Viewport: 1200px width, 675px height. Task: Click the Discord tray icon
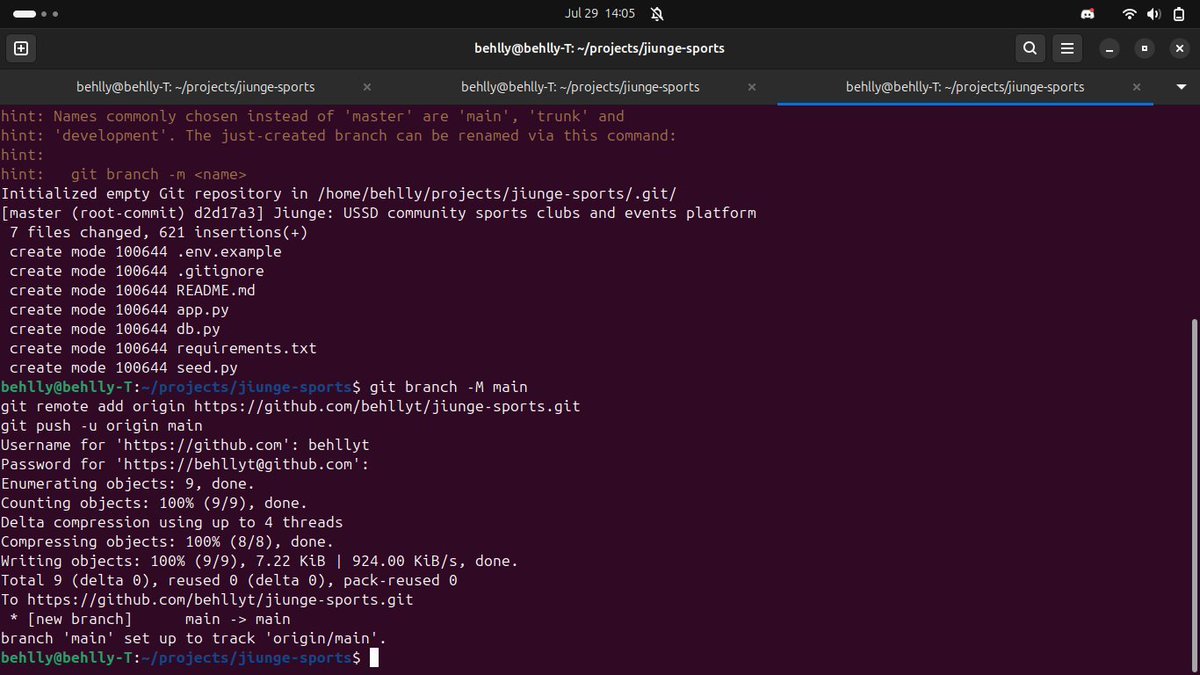(x=1088, y=14)
